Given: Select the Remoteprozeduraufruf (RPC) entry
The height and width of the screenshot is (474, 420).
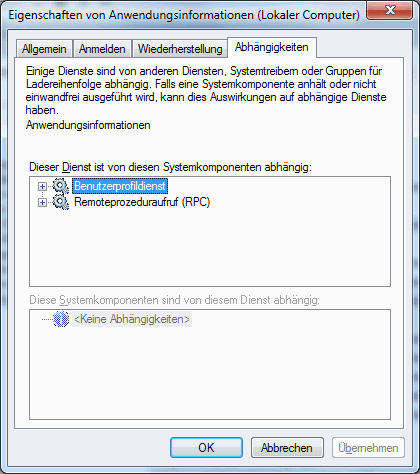Looking at the screenshot, I should pyautogui.click(x=142, y=202).
